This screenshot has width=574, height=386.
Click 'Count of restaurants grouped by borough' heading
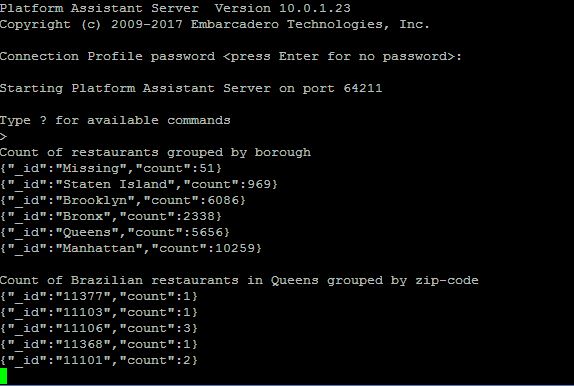click(x=155, y=153)
